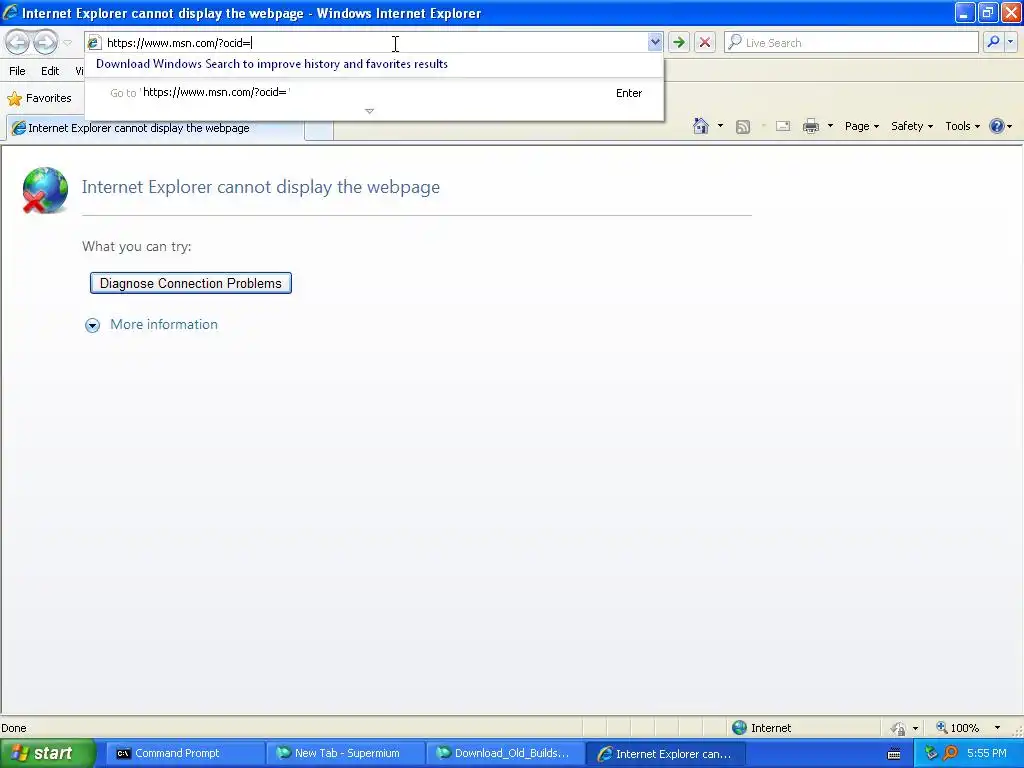1024x768 pixels.
Task: Click into the address bar URL field
Action: pos(376,43)
